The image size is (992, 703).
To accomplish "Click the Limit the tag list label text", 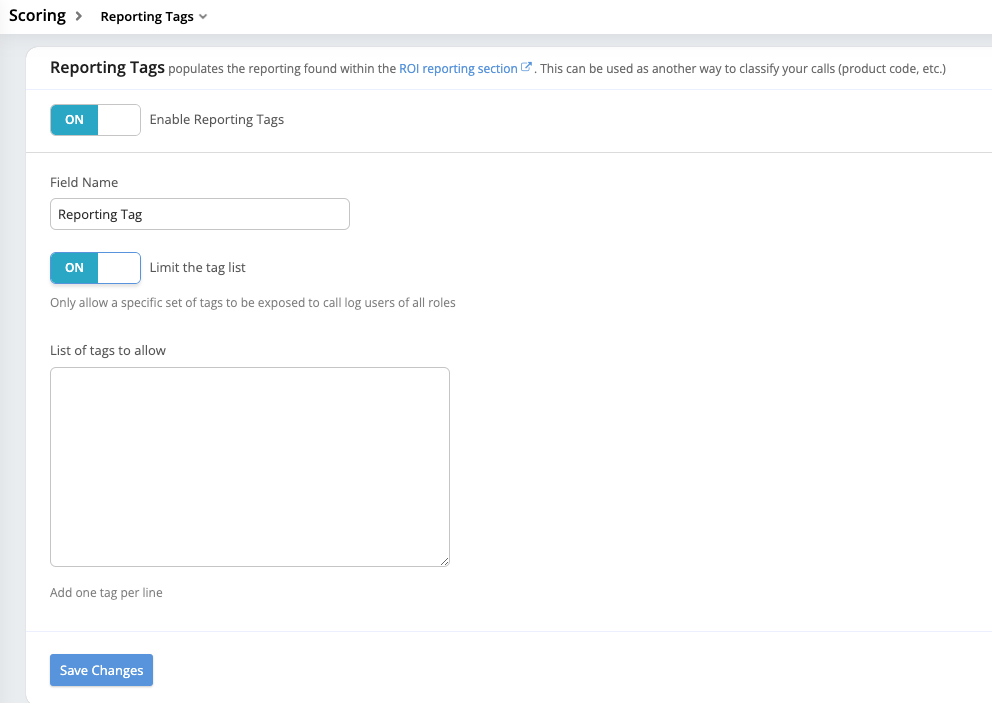I will [197, 268].
